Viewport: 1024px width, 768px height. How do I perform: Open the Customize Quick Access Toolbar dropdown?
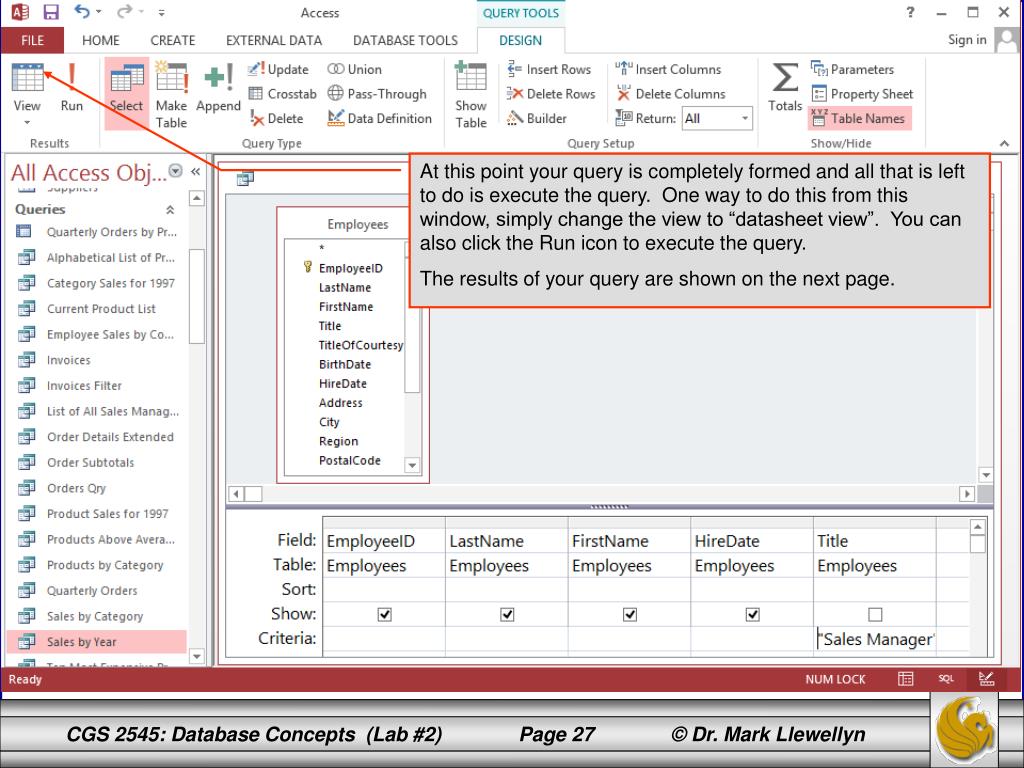click(161, 12)
